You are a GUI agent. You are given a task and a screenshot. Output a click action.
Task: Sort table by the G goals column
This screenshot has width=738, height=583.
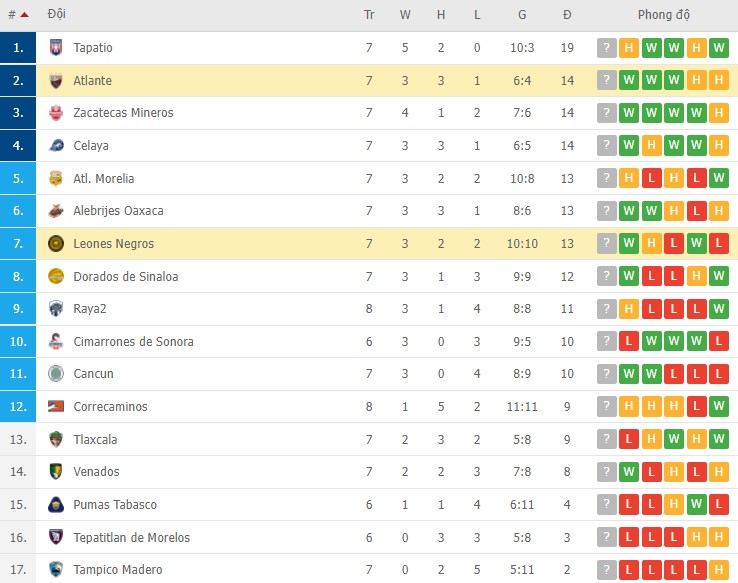(x=522, y=15)
